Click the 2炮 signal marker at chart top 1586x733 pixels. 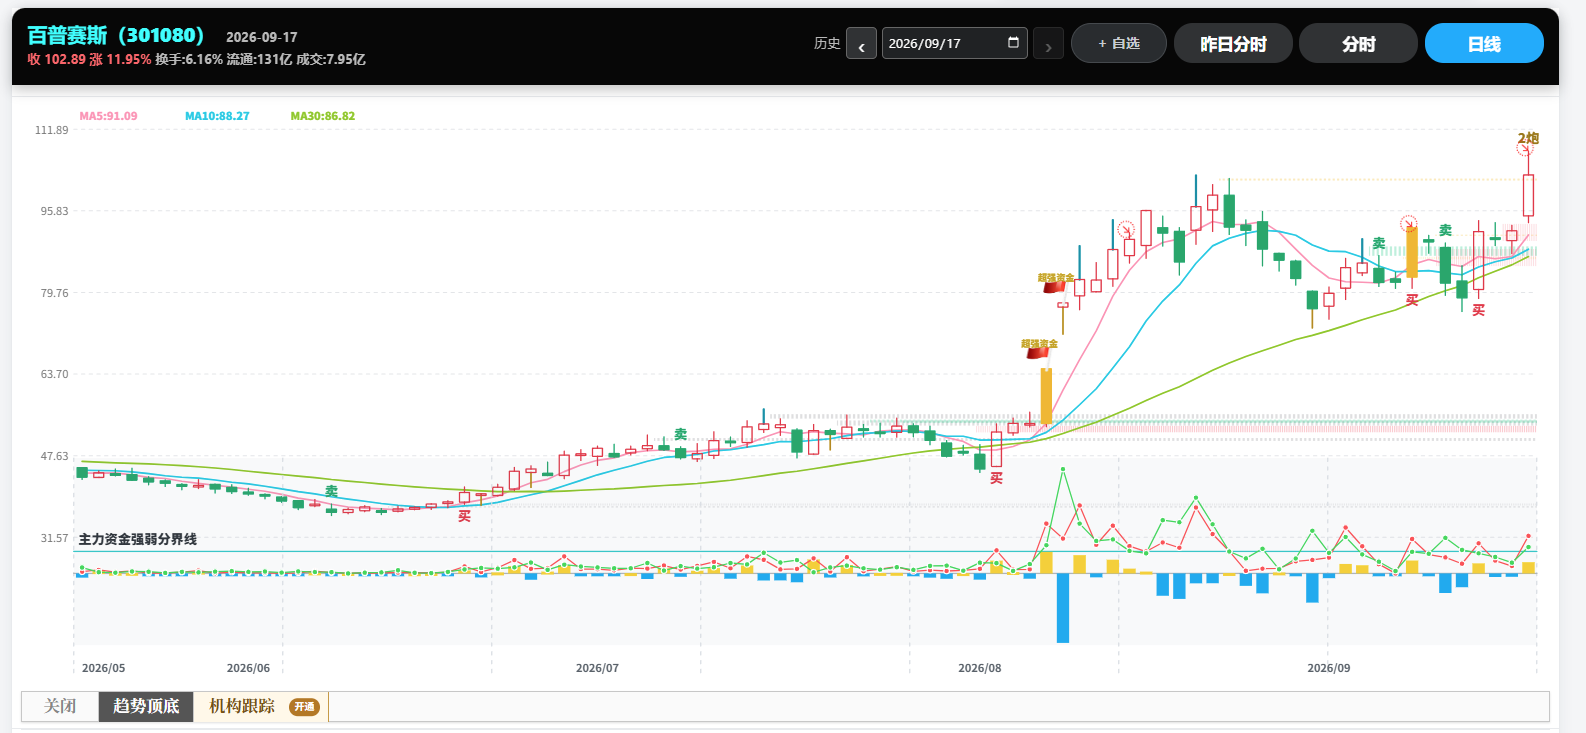tap(1528, 139)
